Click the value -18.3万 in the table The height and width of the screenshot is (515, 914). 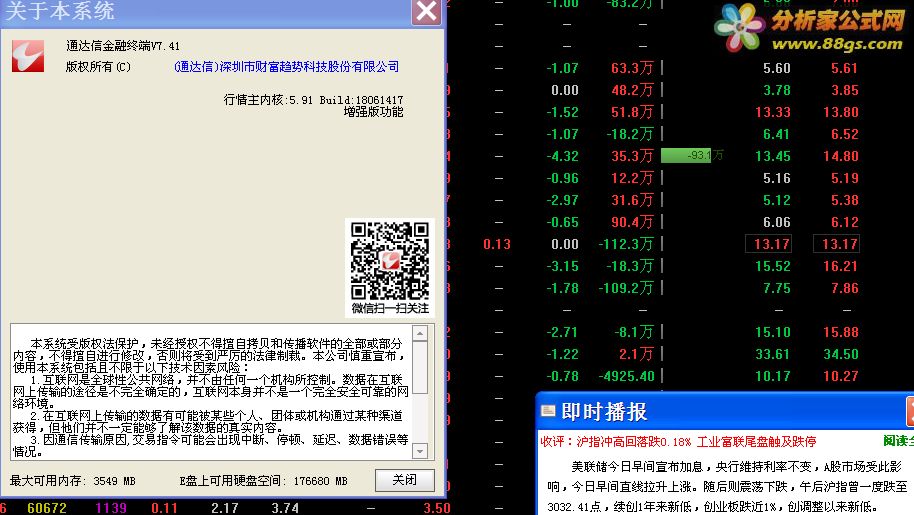coord(630,266)
